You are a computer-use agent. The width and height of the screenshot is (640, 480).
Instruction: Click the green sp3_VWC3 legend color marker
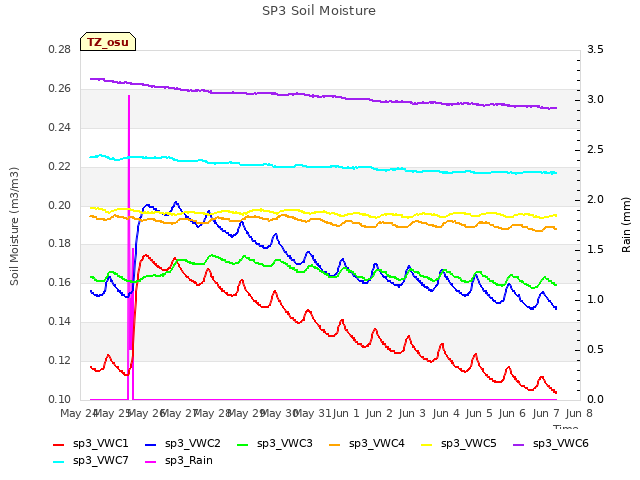point(243,444)
